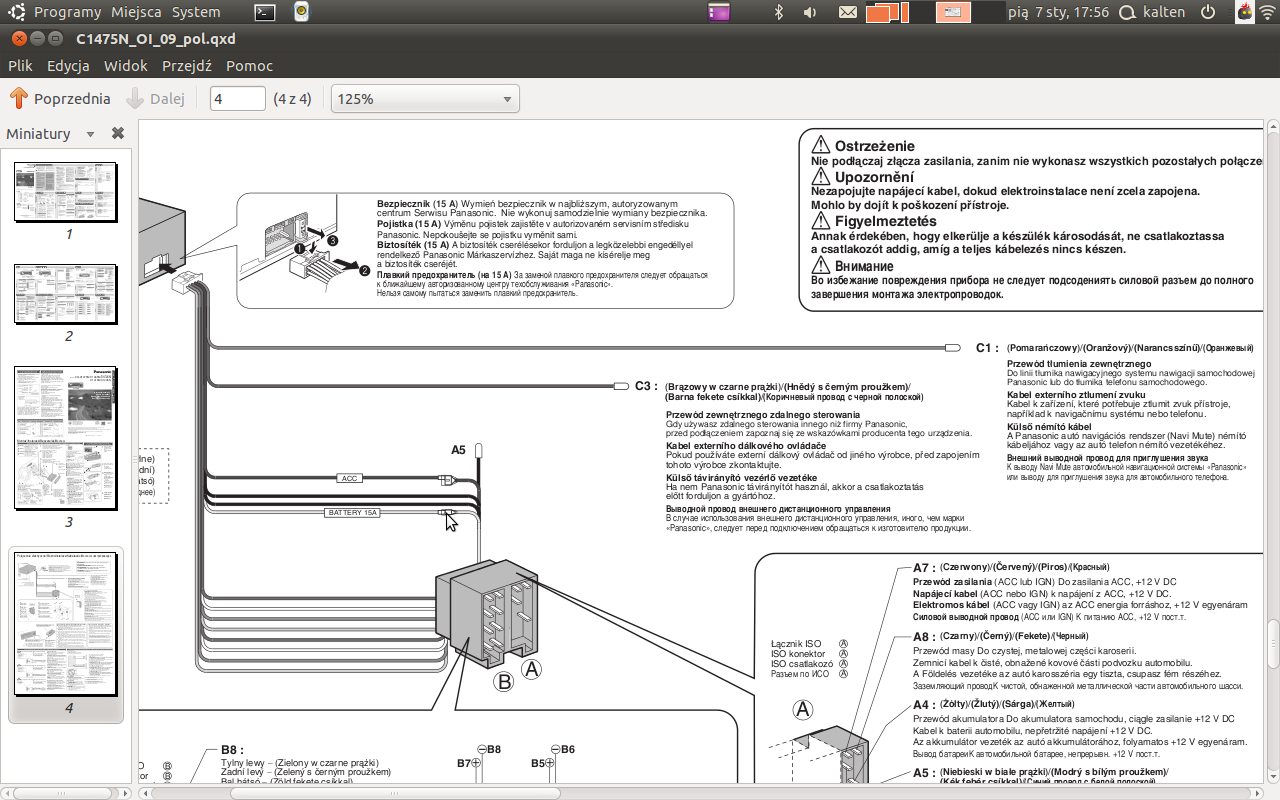Image resolution: width=1280 pixels, height=800 pixels.
Task: Open the Pomoc menu
Action: (249, 66)
